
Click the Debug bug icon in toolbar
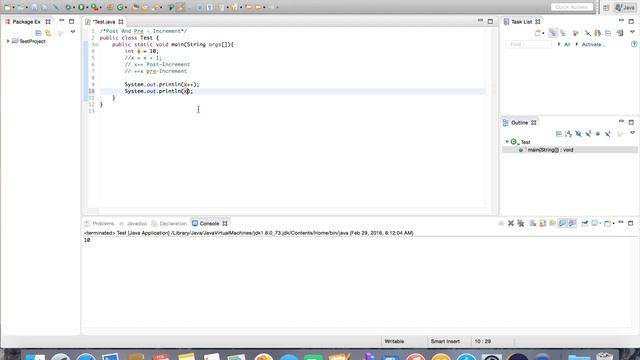click(x=68, y=7)
